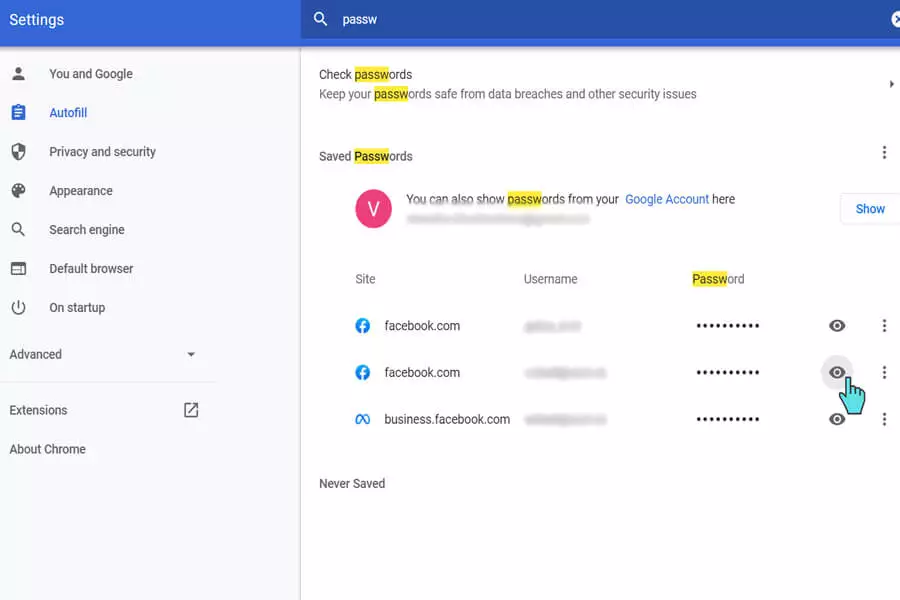
Task: Click the palette icon for Appearance
Action: [x=18, y=191]
